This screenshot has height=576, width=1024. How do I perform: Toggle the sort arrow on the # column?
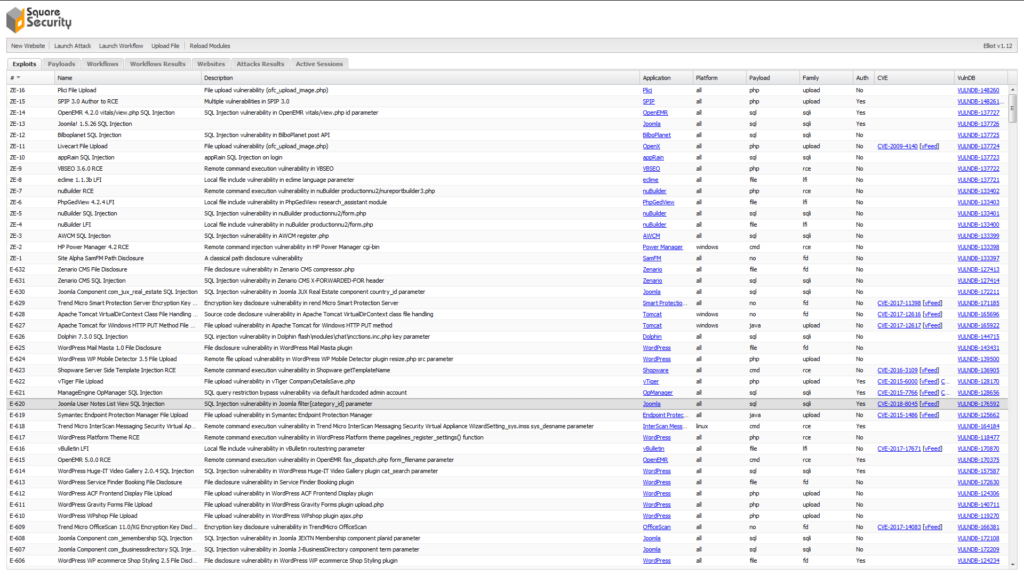18,78
